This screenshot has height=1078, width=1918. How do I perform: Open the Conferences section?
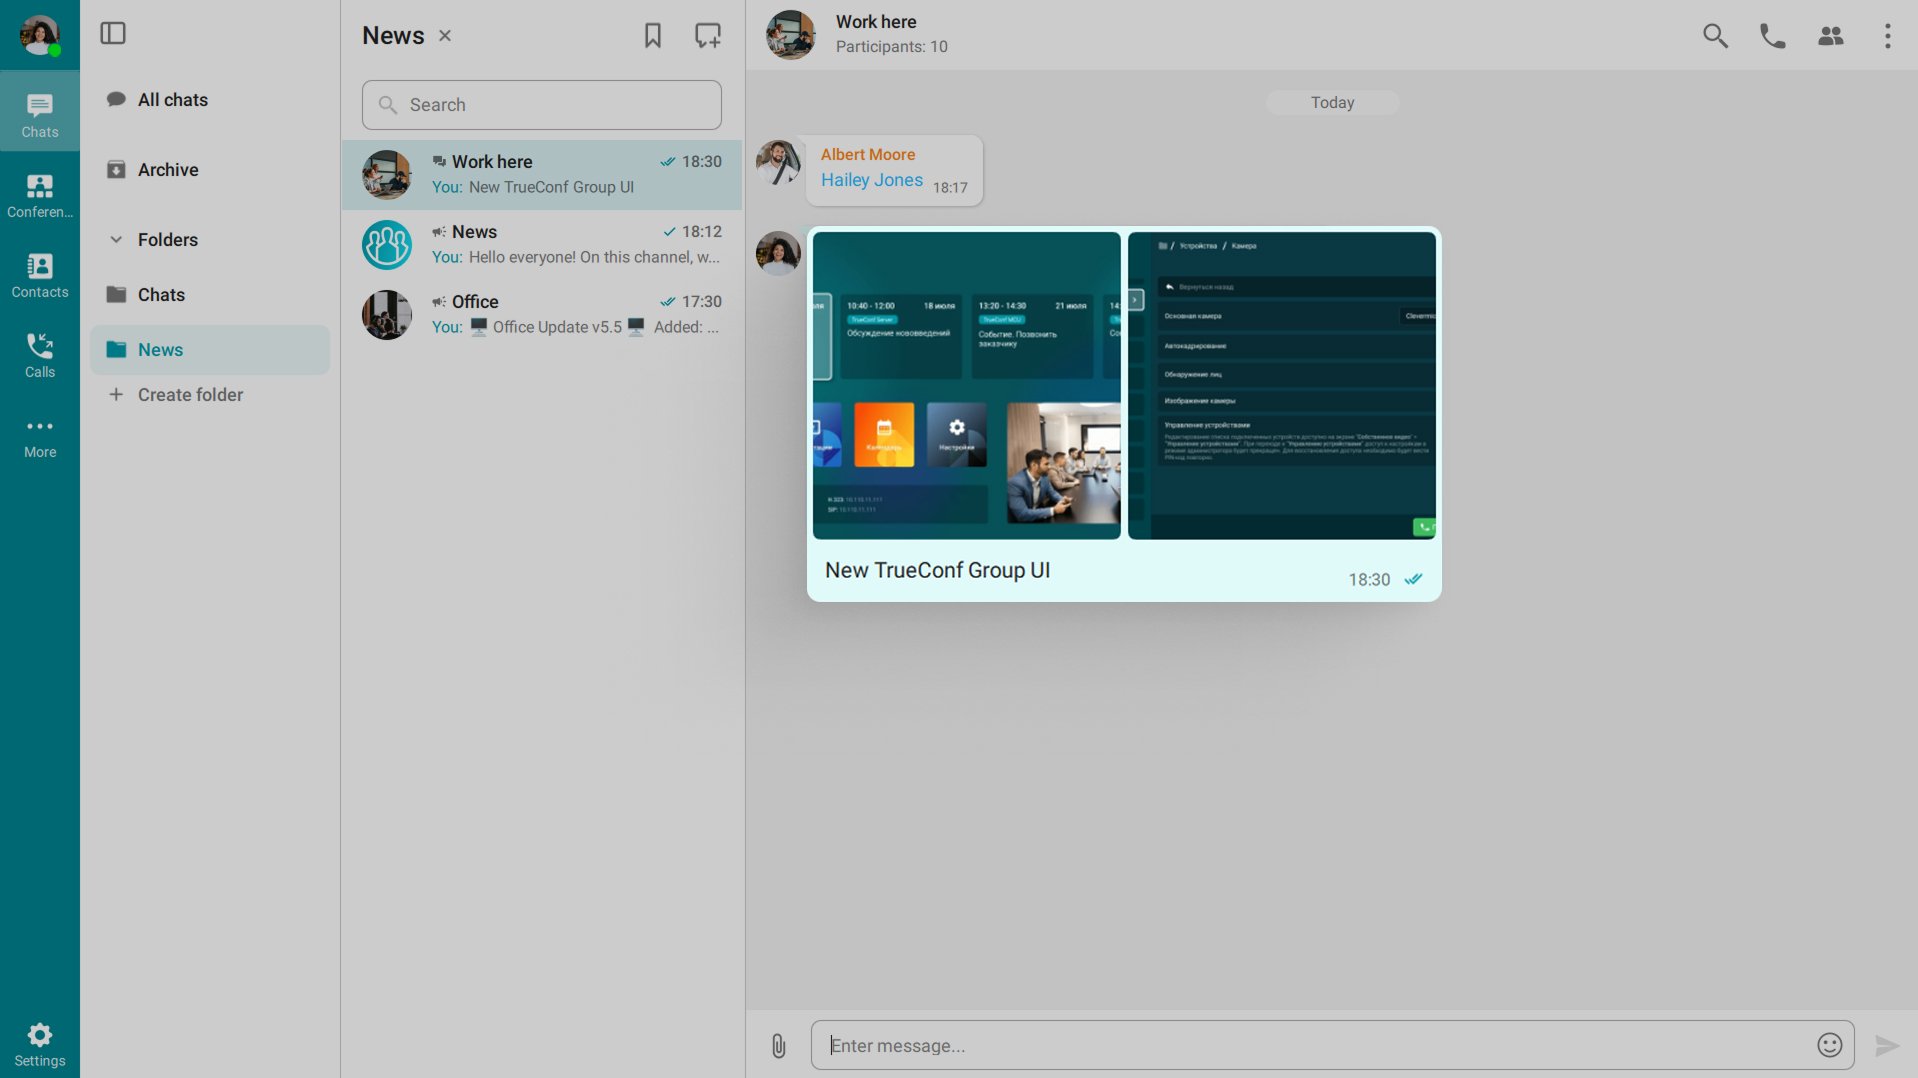(40, 196)
